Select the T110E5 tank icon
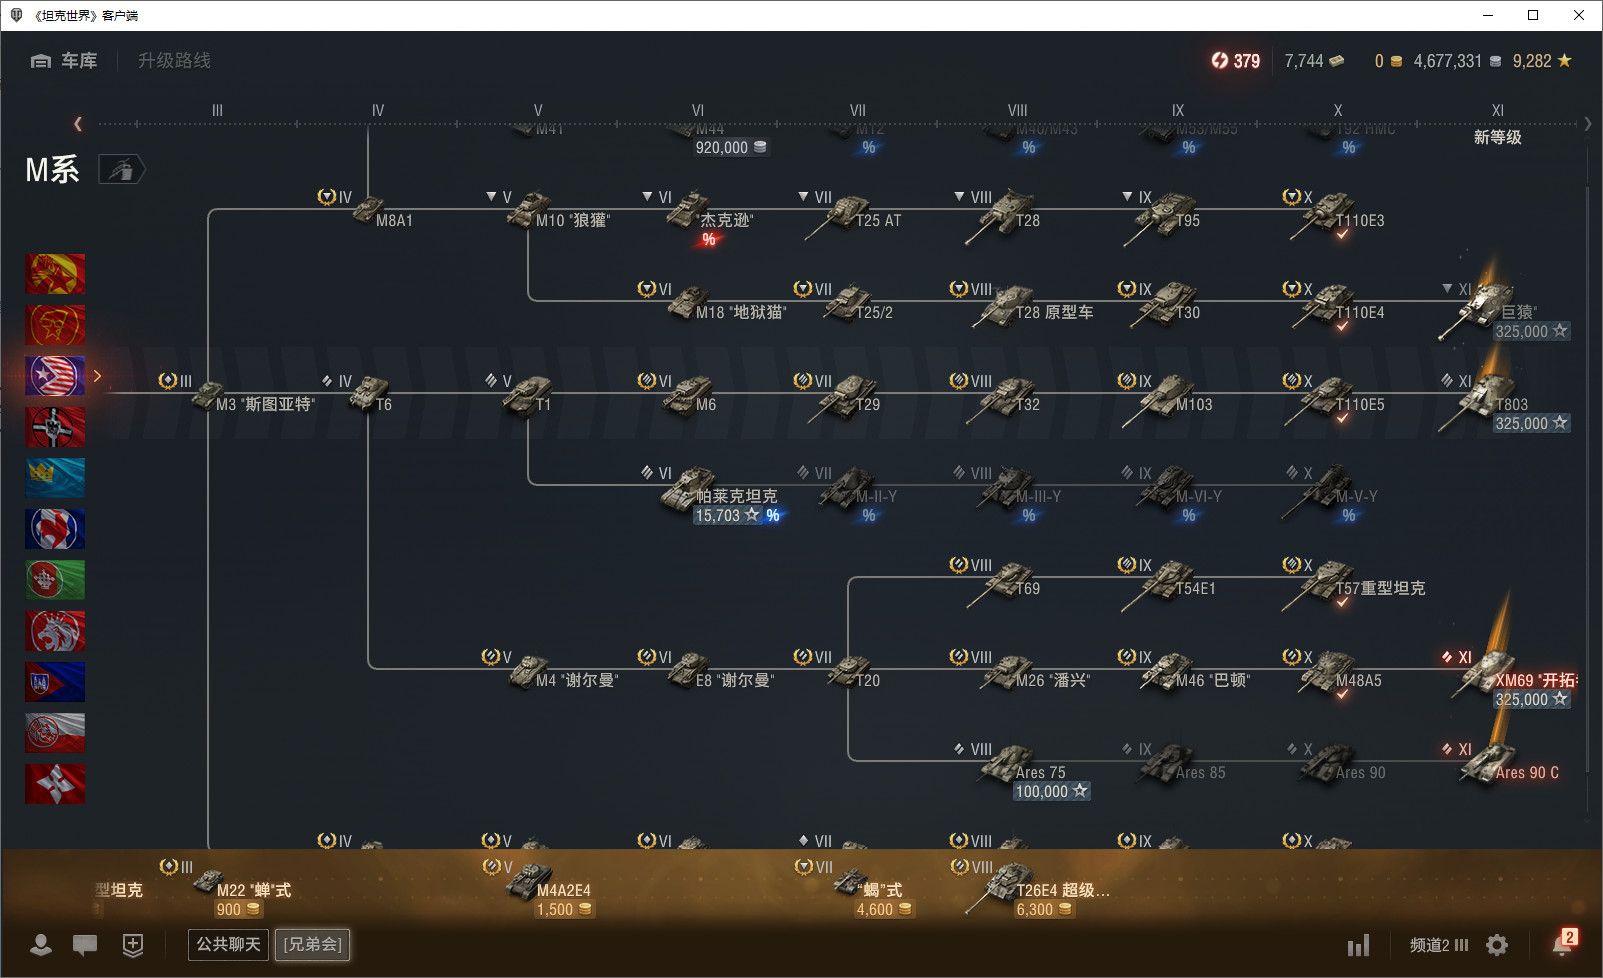The height and width of the screenshot is (978, 1603). (x=1320, y=401)
